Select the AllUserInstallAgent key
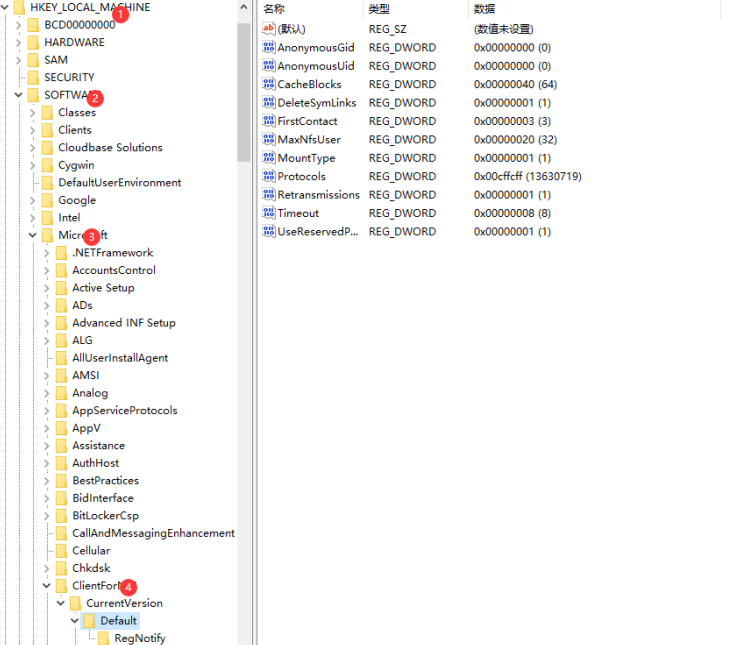 point(120,358)
